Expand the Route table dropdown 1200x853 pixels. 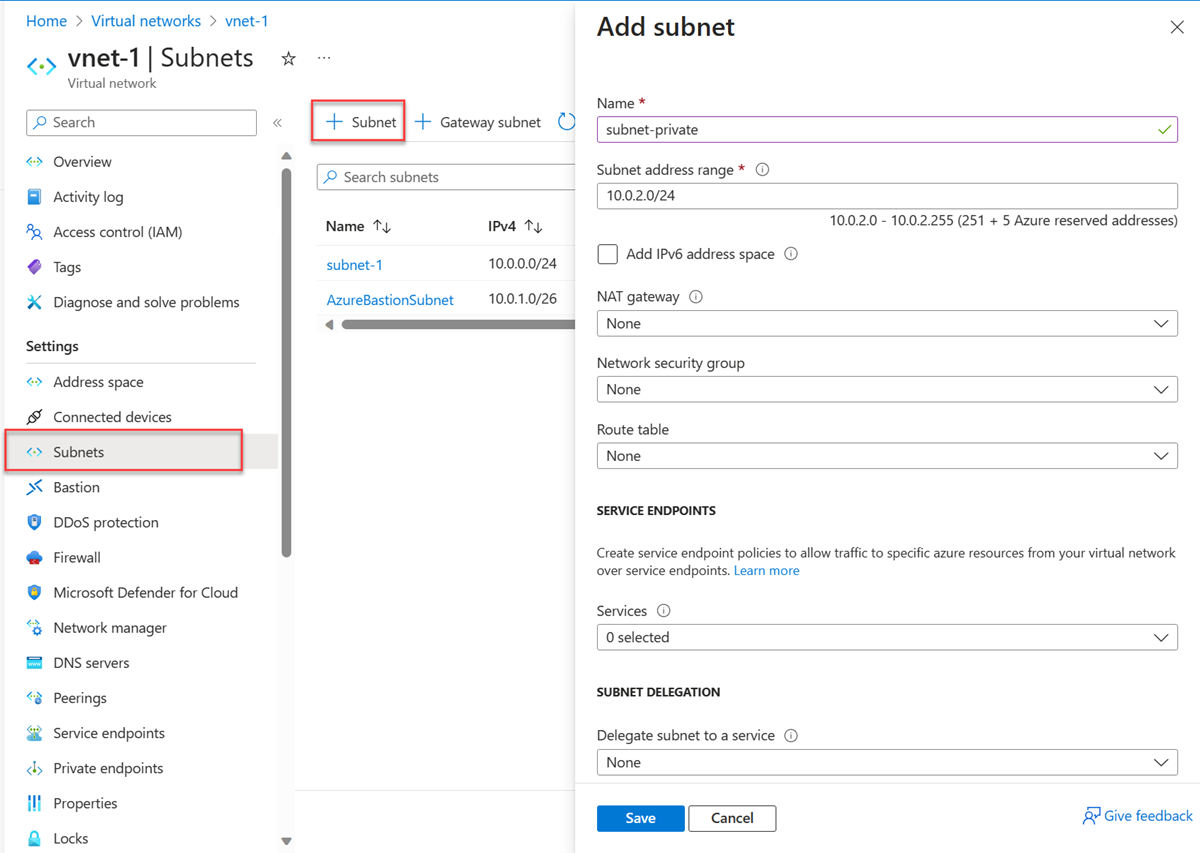coord(886,456)
